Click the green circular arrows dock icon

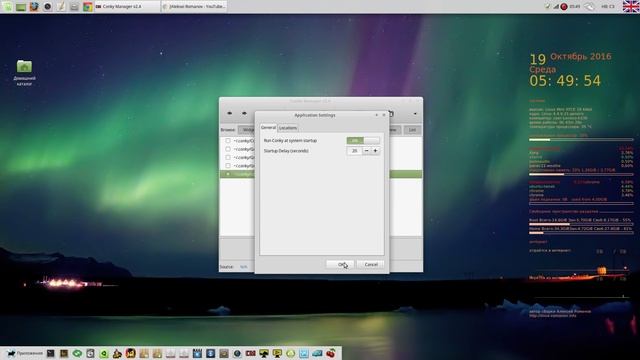77,353
